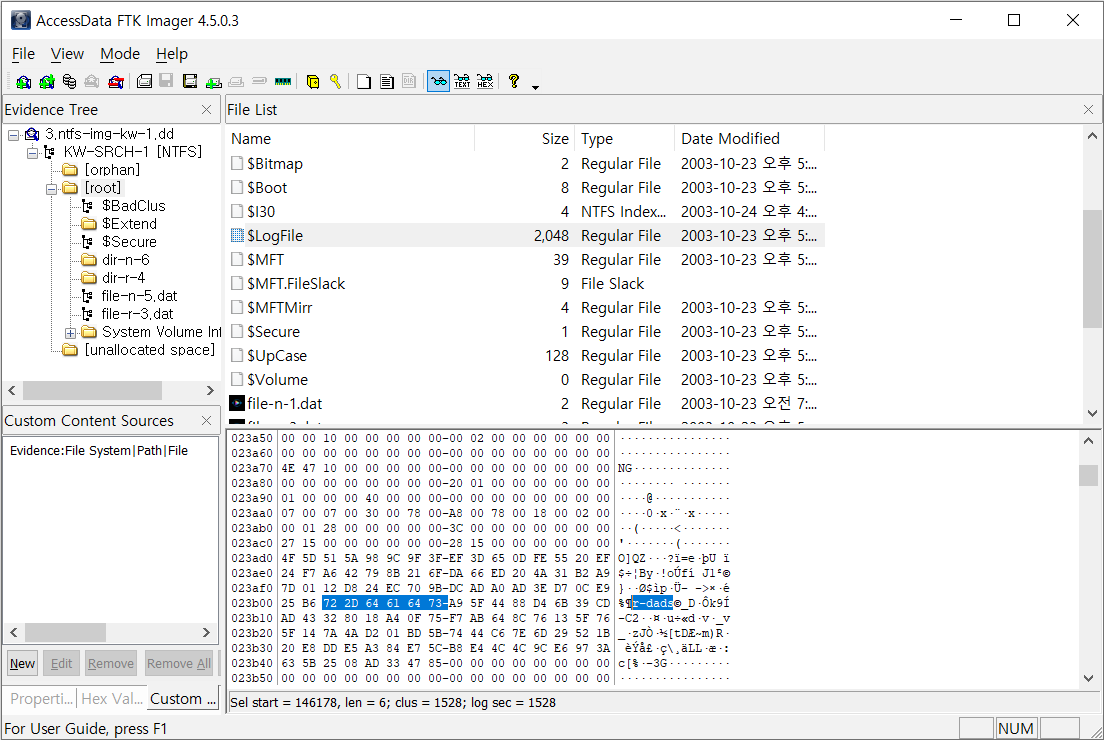Sort file list by Name column
This screenshot has width=1104, height=740.
(x=350, y=139)
